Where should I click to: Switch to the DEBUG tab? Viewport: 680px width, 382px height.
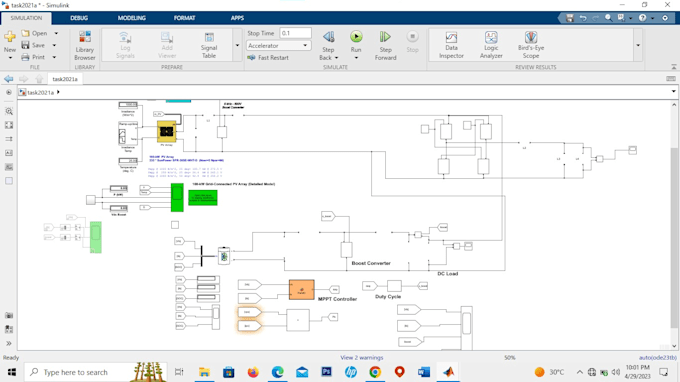(x=79, y=18)
